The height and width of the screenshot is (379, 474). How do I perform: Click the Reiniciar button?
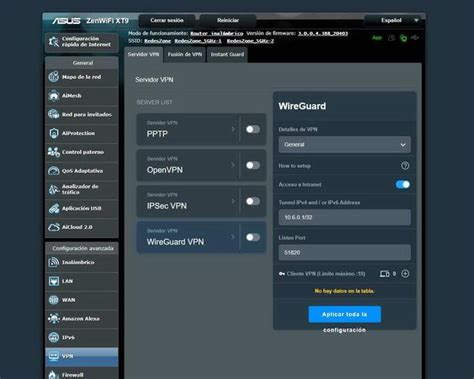coord(228,20)
